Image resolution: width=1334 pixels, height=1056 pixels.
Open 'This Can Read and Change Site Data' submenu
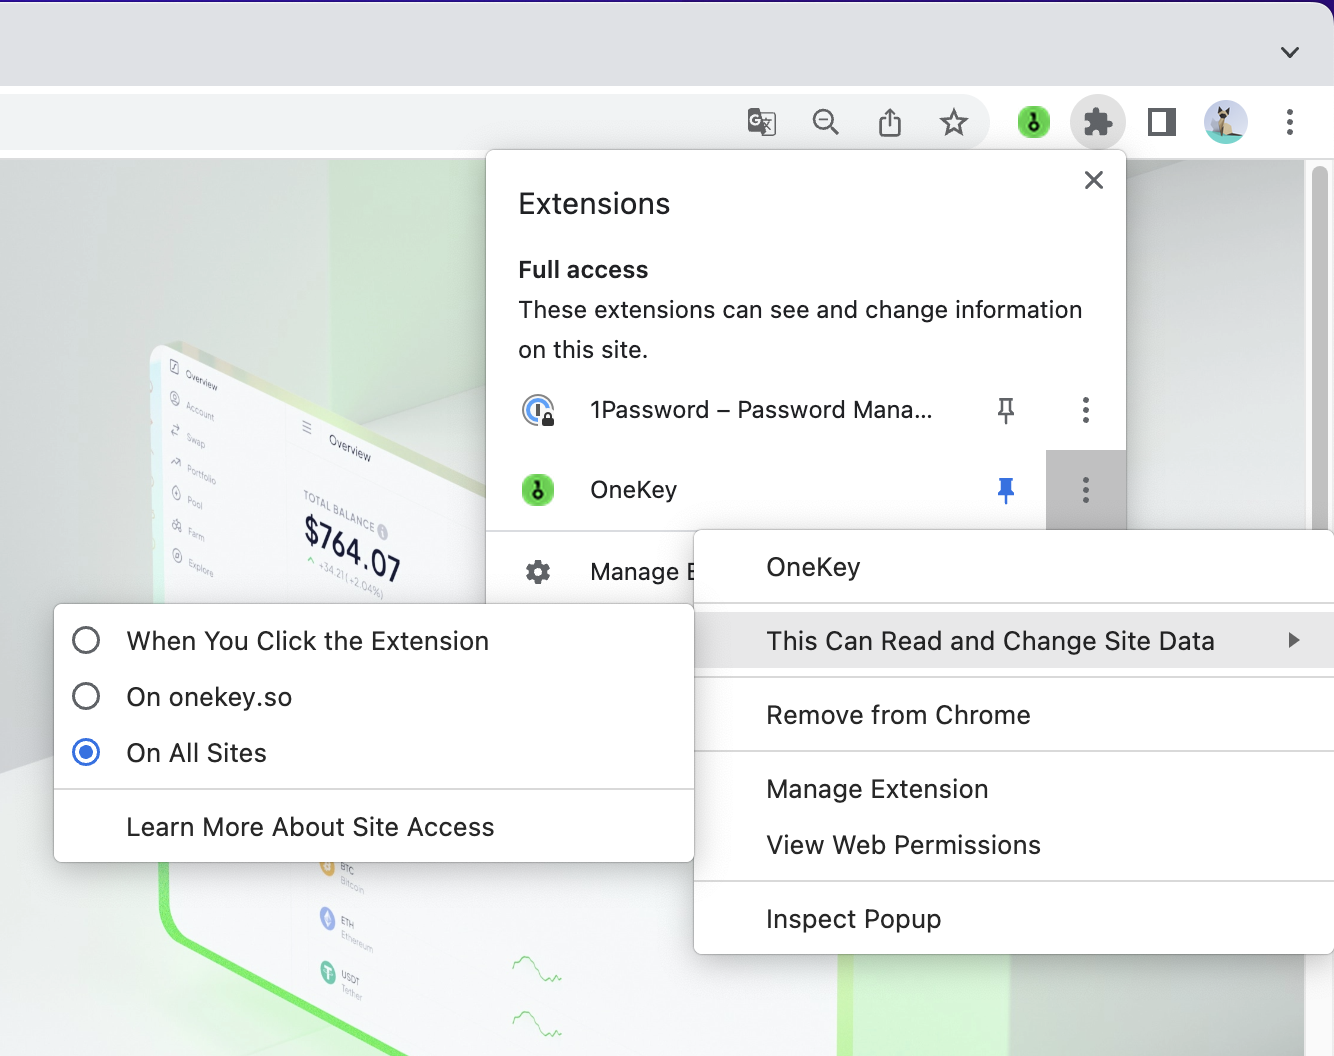pos(1014,641)
